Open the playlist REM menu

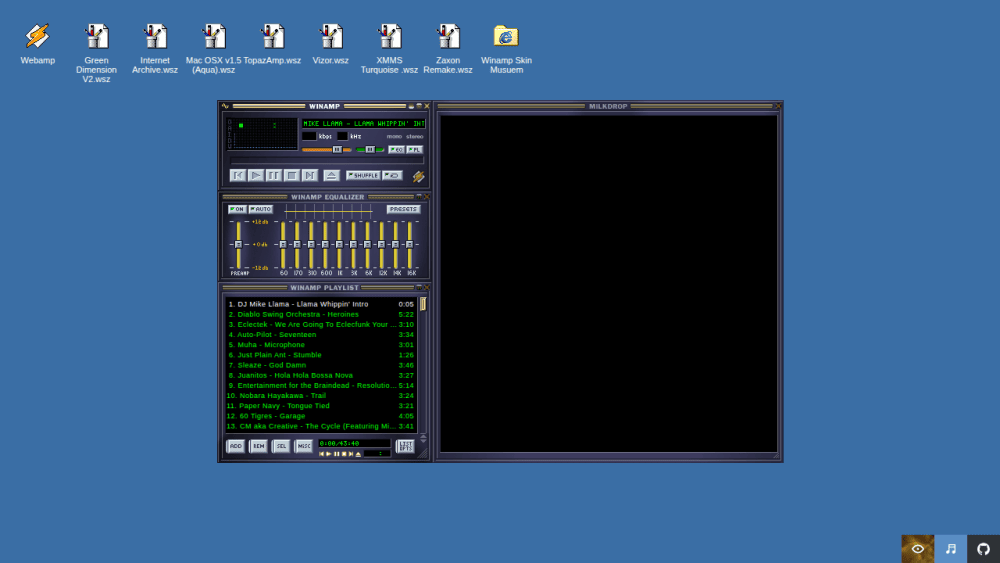click(x=258, y=446)
